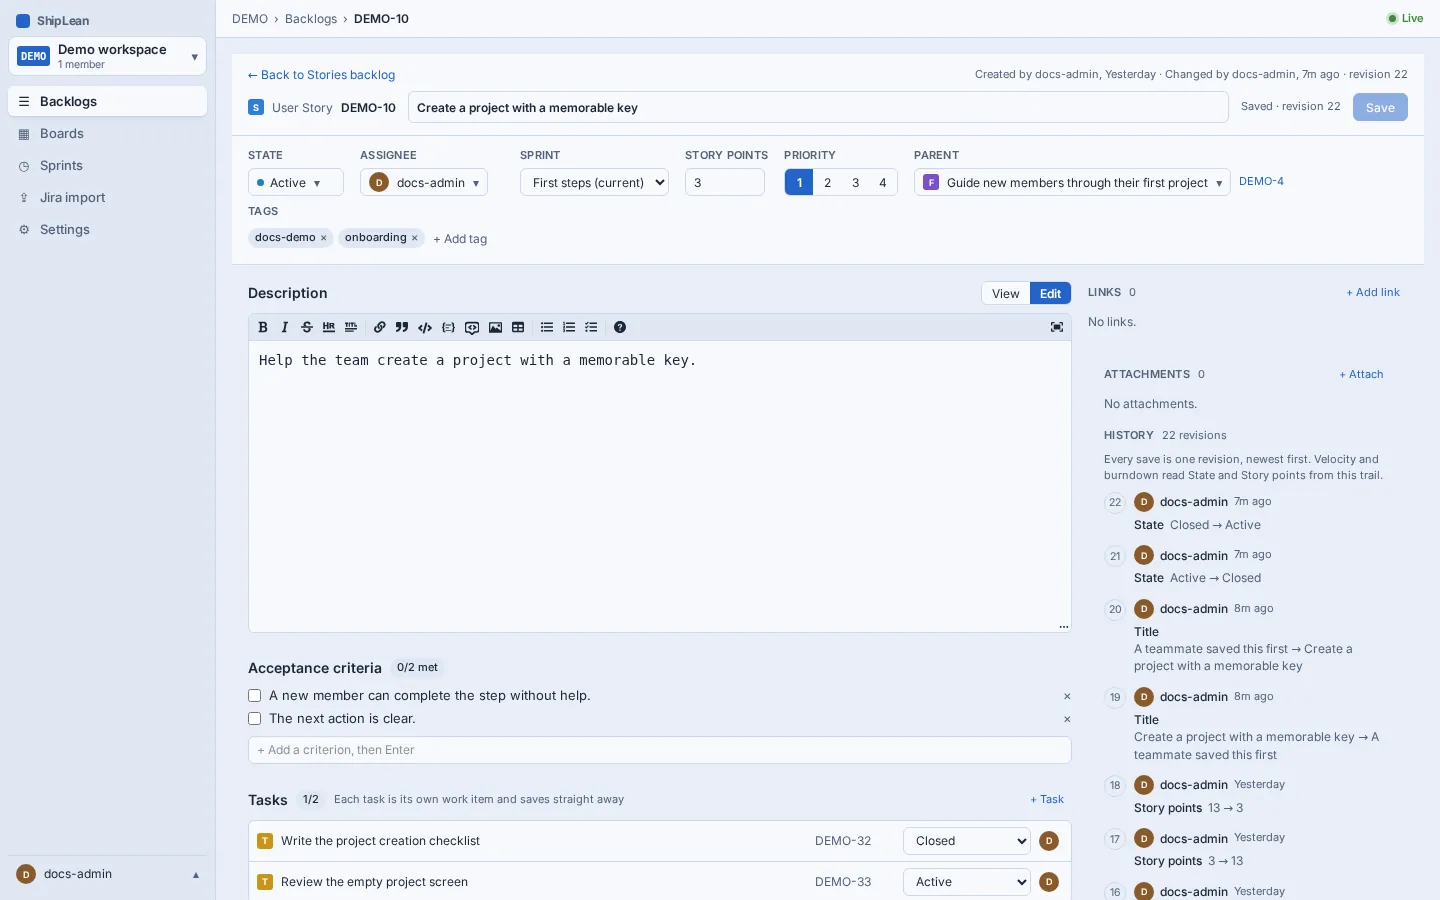Apply strikethrough formatting in description toolbar
Viewport: 1440px width, 900px height.
[x=307, y=327]
